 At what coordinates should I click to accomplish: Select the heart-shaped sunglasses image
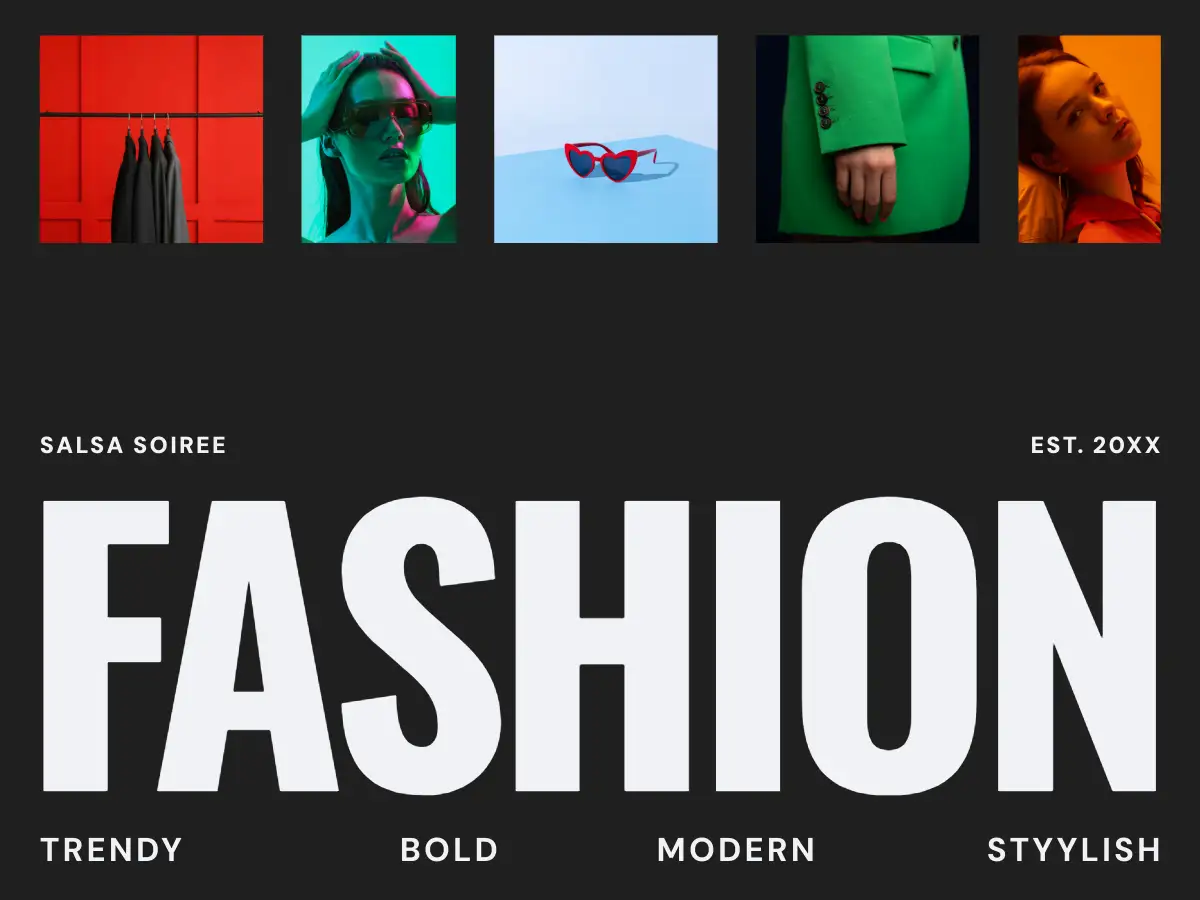pyautogui.click(x=606, y=139)
